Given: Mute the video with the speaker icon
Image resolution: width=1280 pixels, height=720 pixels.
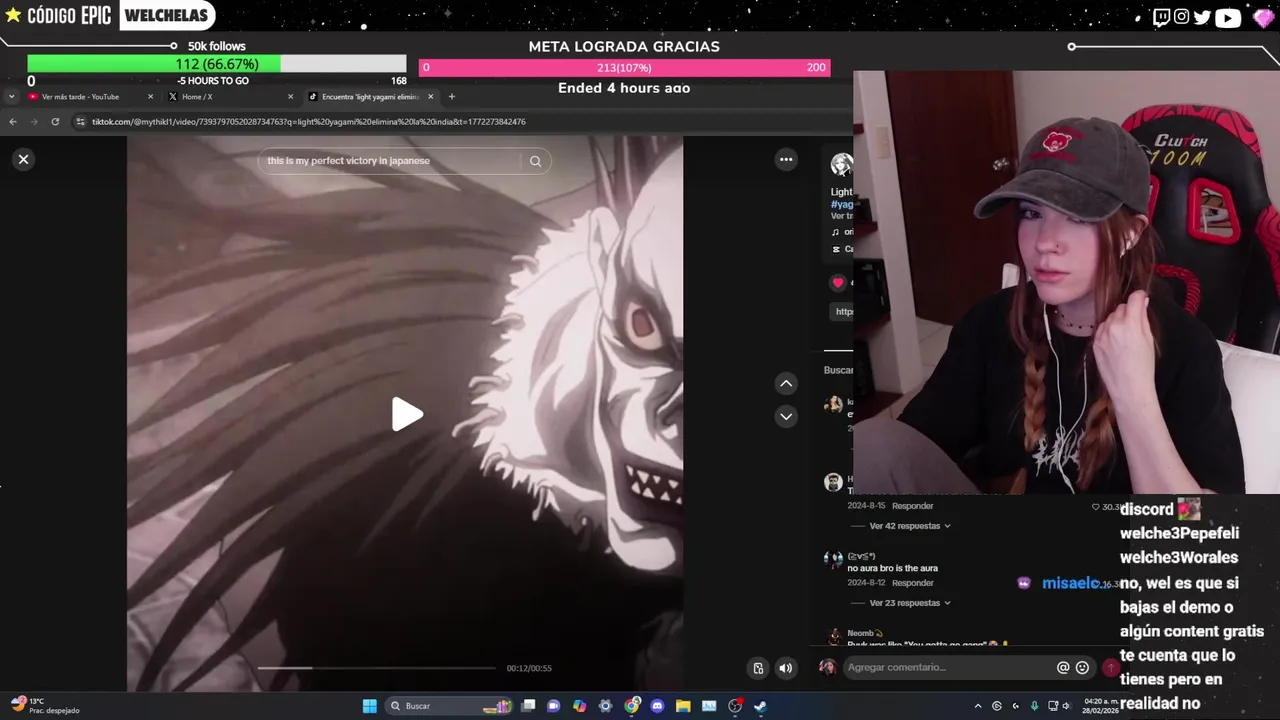Looking at the screenshot, I should click(x=786, y=668).
